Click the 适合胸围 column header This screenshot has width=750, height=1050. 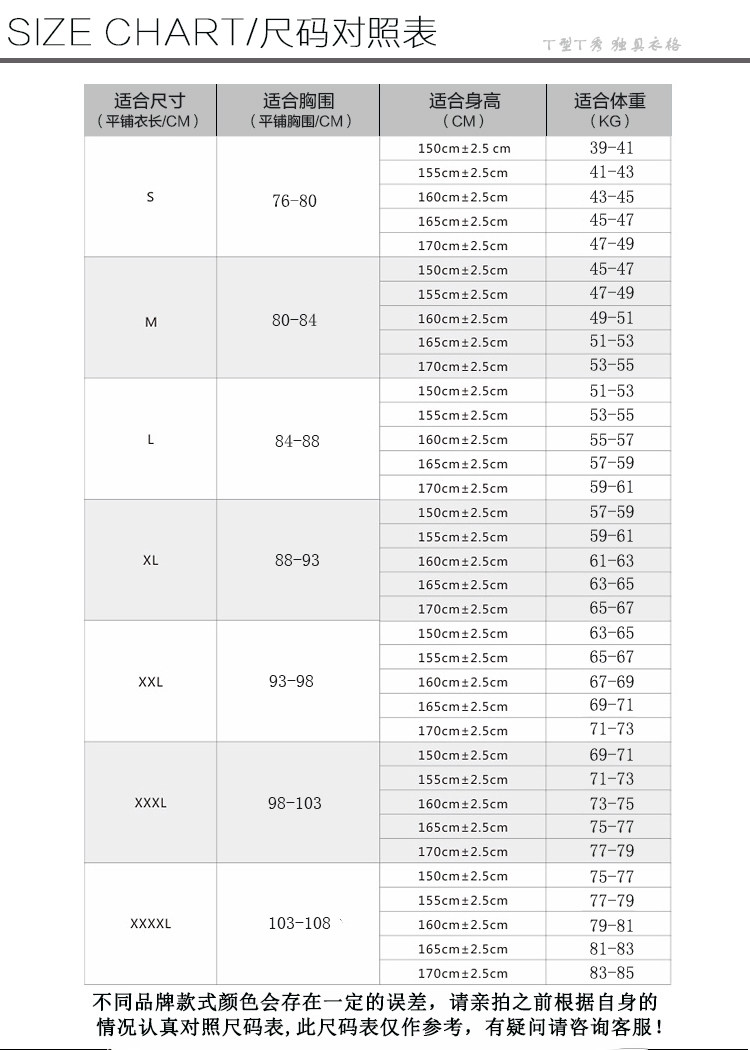298,110
